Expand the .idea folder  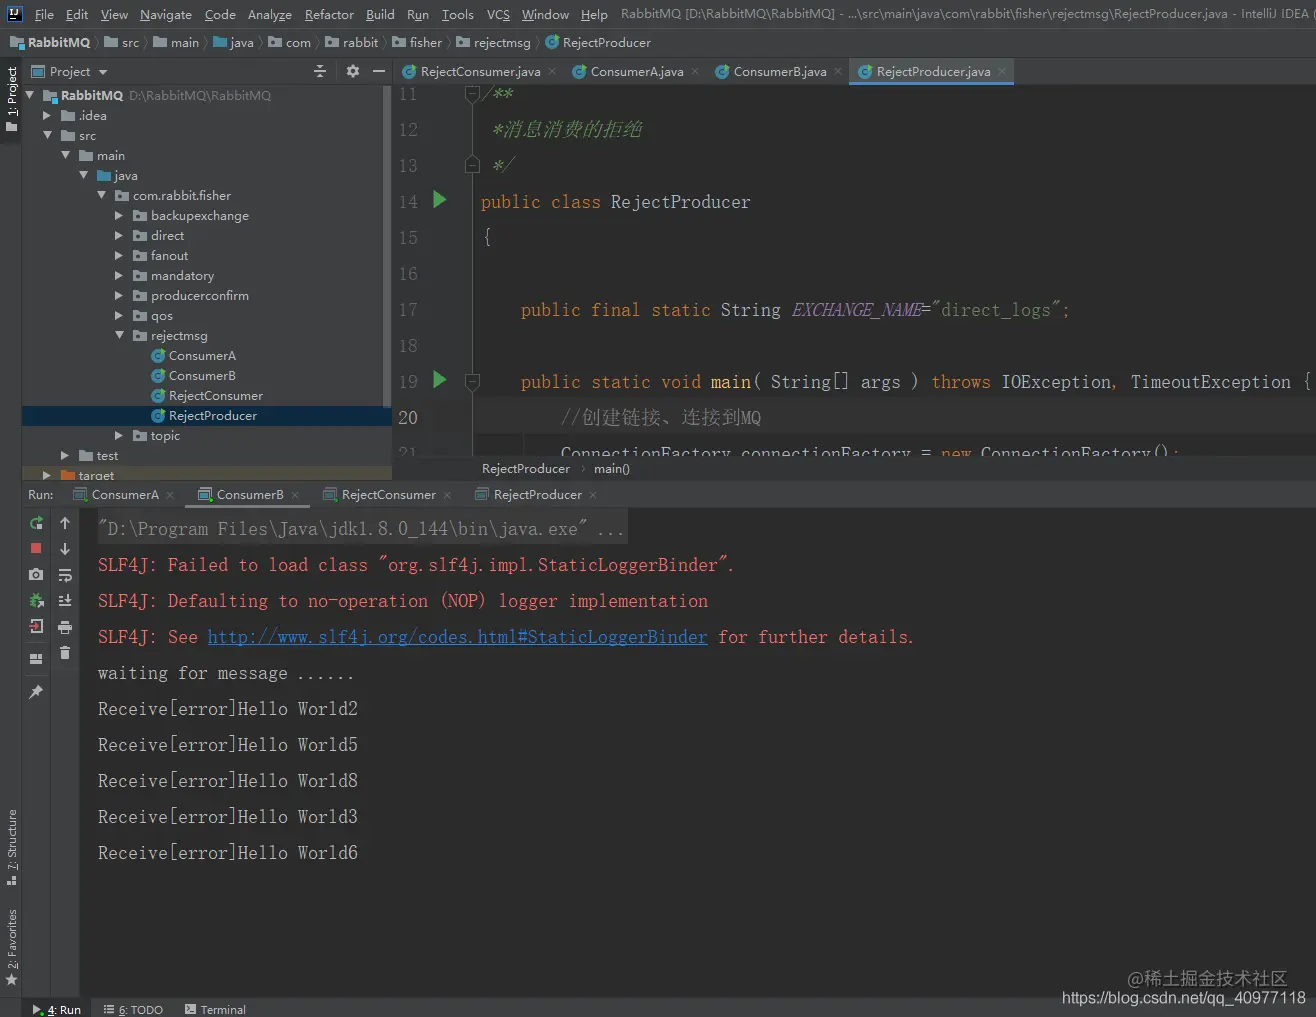pyautogui.click(x=47, y=115)
